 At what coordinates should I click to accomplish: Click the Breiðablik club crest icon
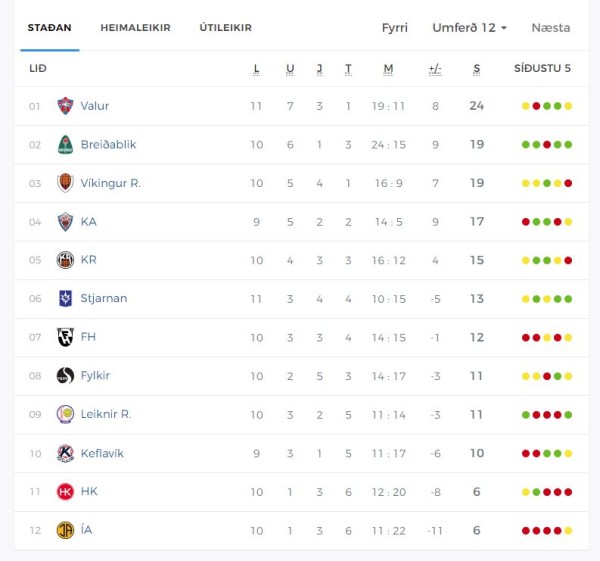coord(65,145)
